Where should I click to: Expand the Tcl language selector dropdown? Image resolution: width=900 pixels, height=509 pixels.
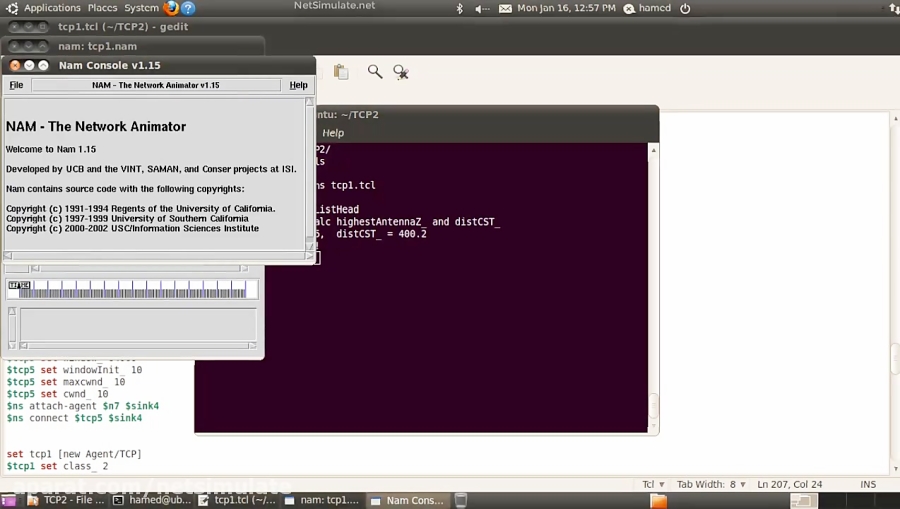click(x=653, y=484)
